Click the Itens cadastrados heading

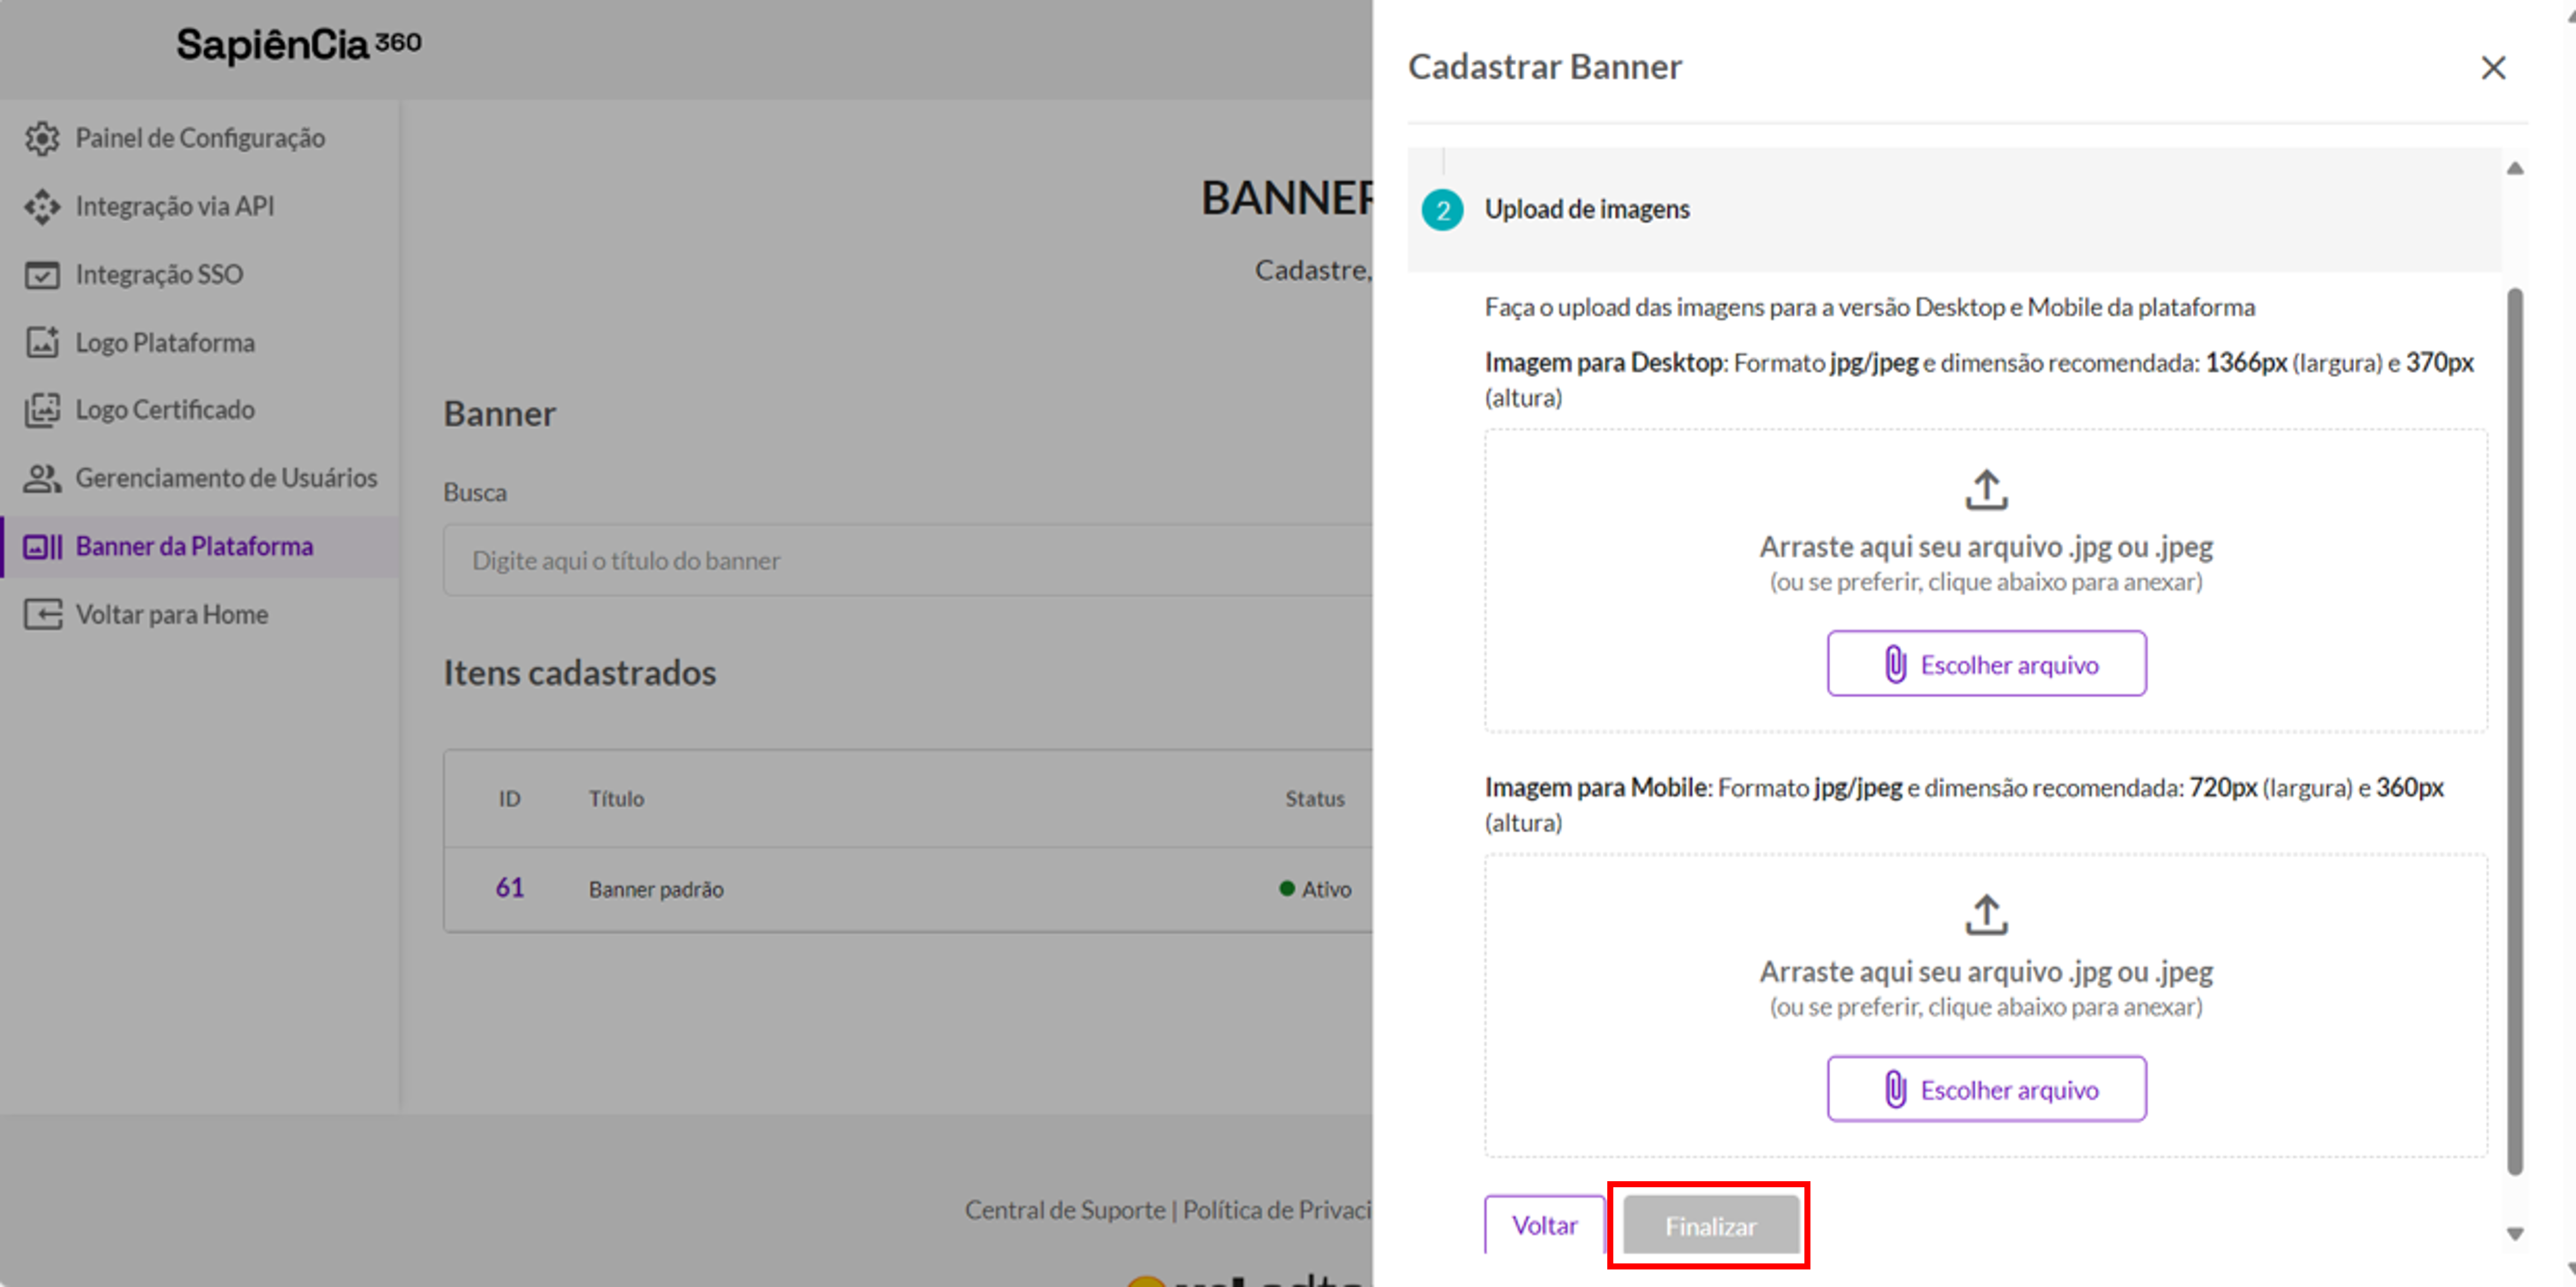580,673
